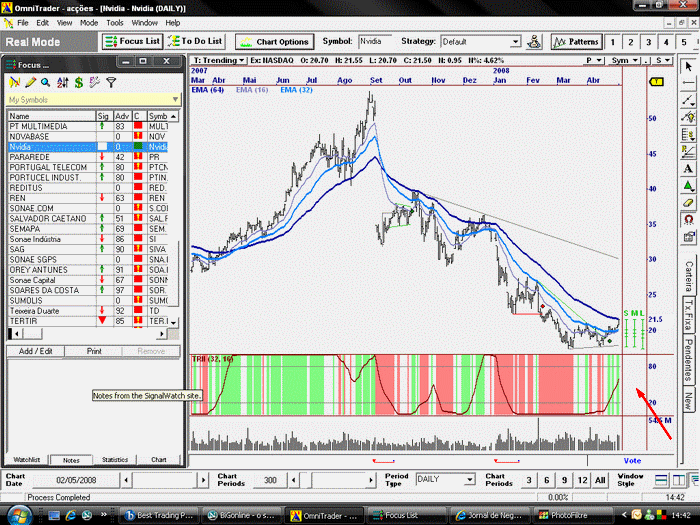Open Chart Options
Viewport: 700px width, 525px height.
[x=275, y=42]
